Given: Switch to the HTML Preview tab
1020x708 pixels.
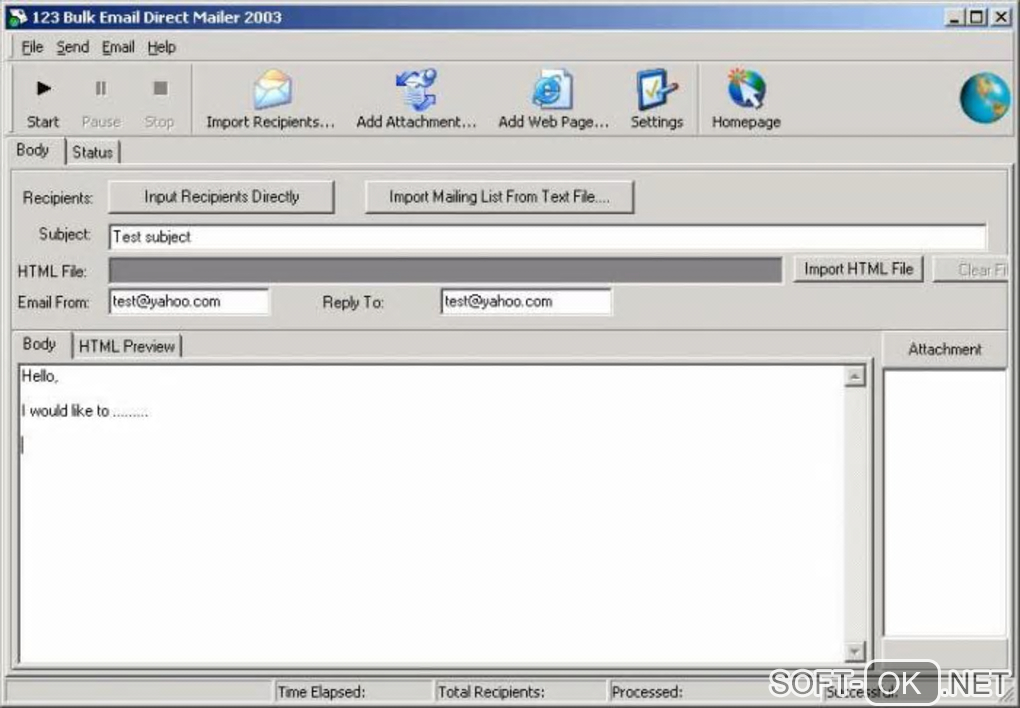Looking at the screenshot, I should tap(127, 346).
